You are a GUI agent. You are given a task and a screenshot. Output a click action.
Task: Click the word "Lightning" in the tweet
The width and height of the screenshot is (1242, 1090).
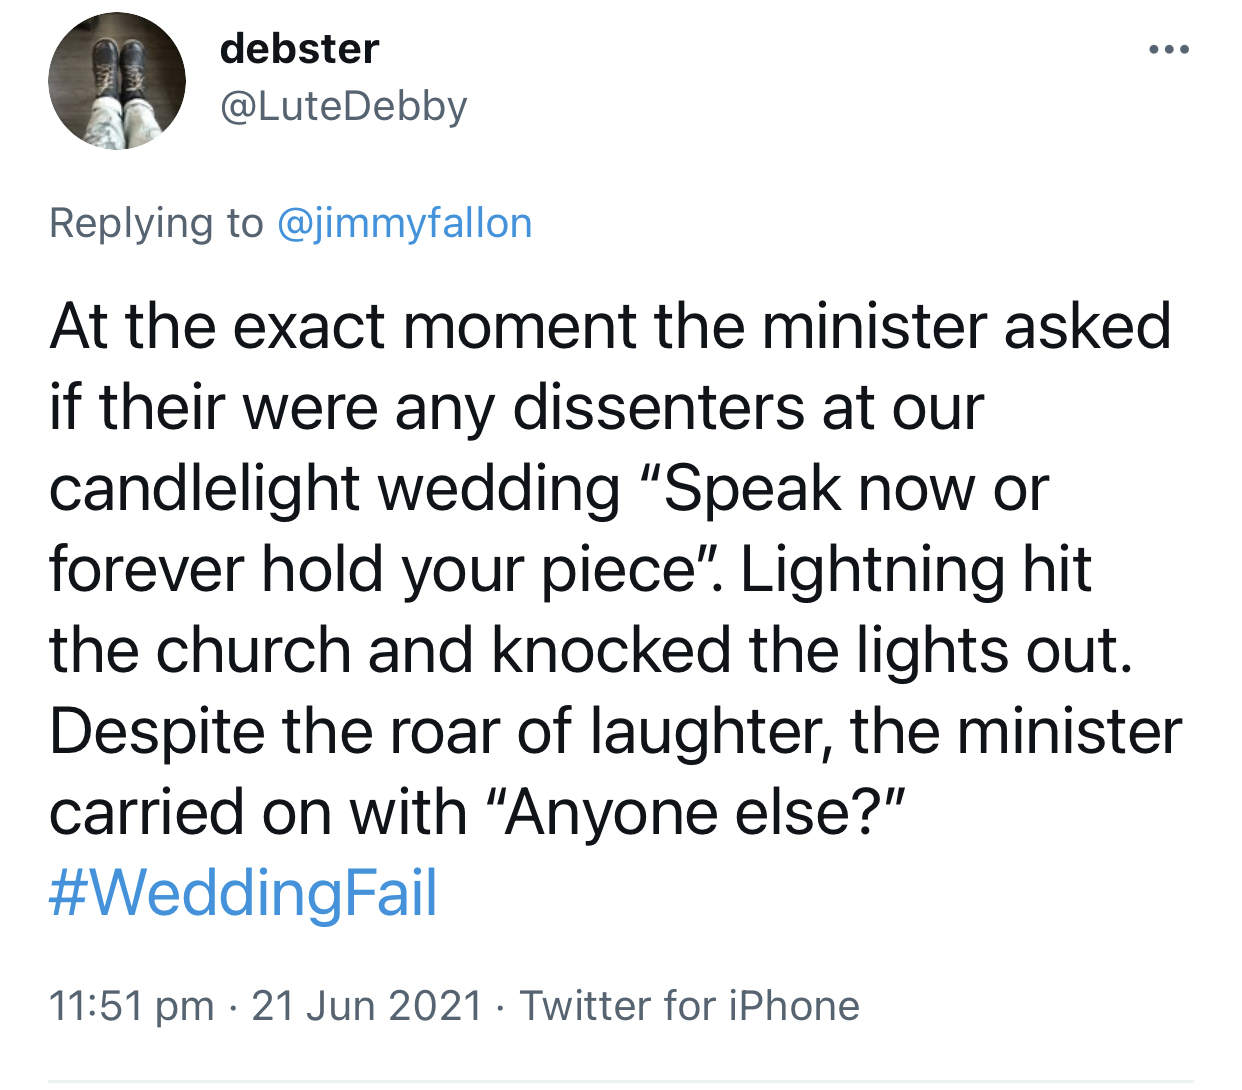[871, 570]
